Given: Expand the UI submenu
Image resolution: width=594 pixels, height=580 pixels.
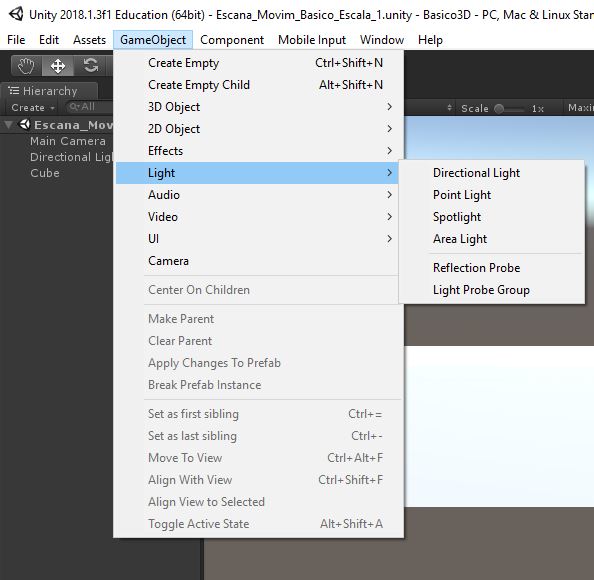Looking at the screenshot, I should click(257, 239).
